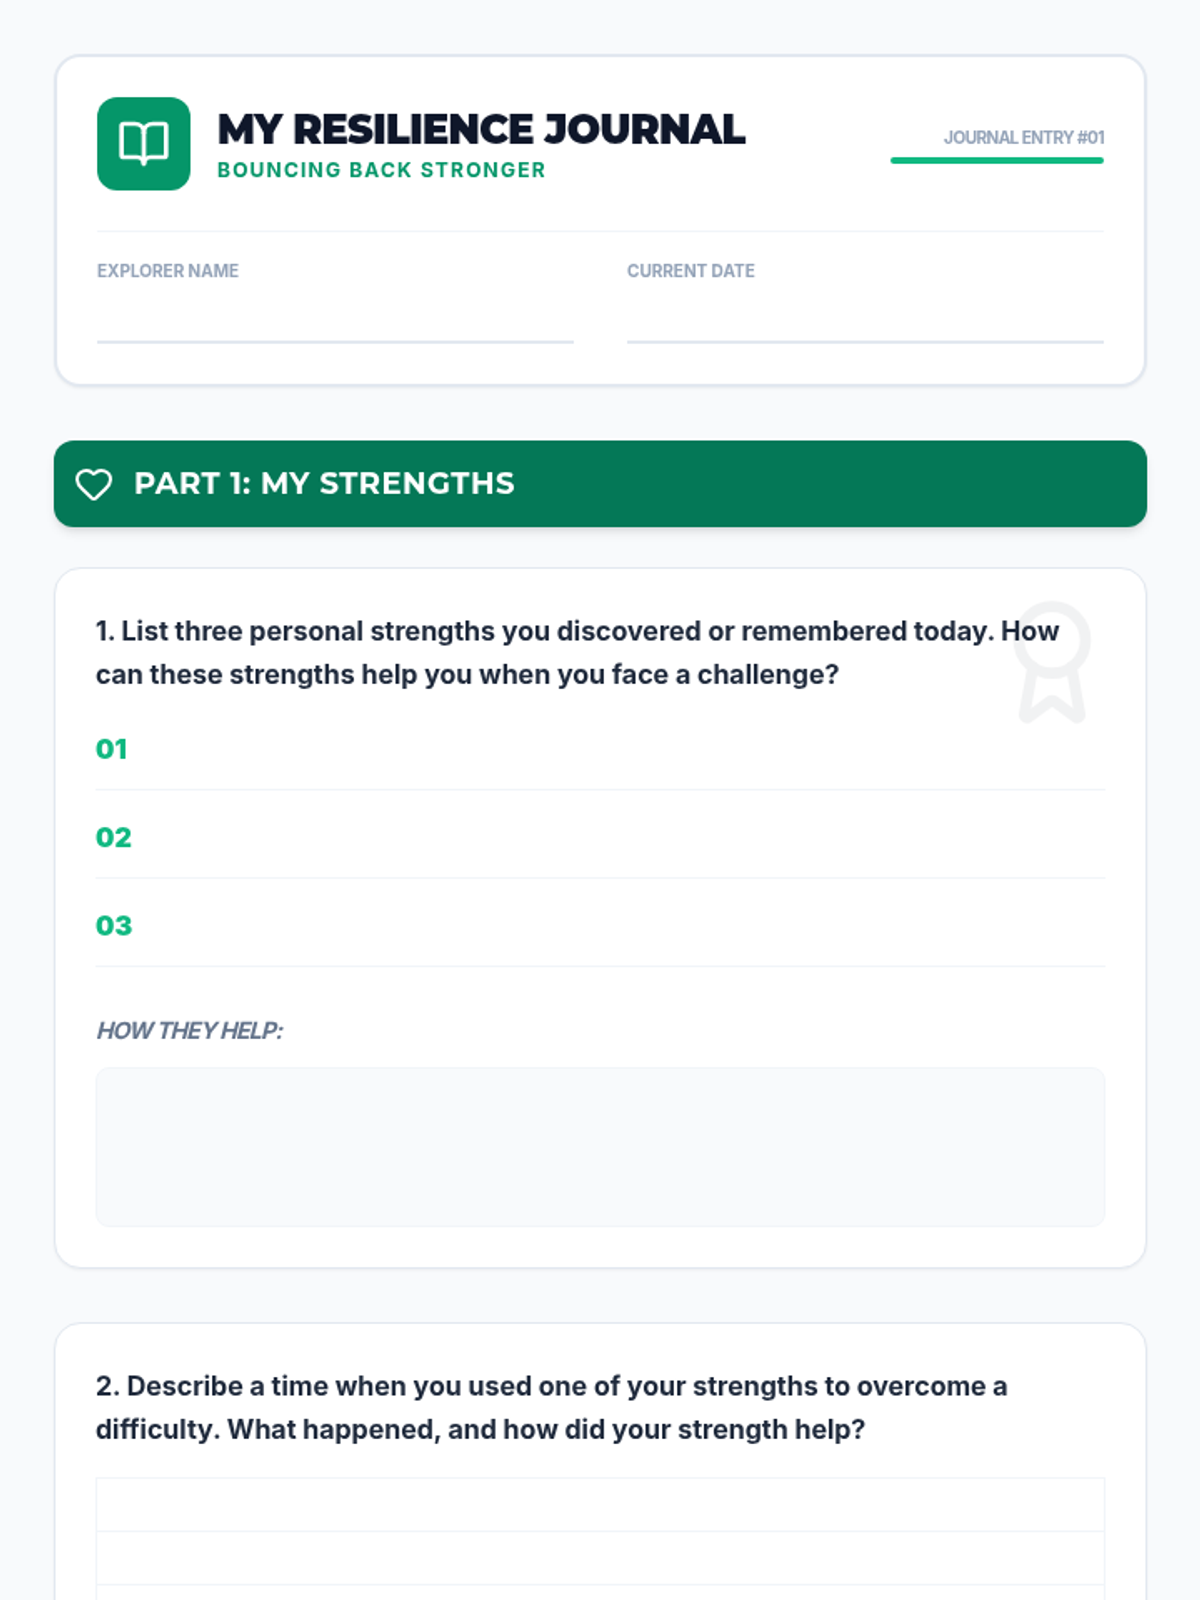Click the Bouncing Back Stronger subtitle
Viewport: 1200px width, 1600px height.
point(381,170)
